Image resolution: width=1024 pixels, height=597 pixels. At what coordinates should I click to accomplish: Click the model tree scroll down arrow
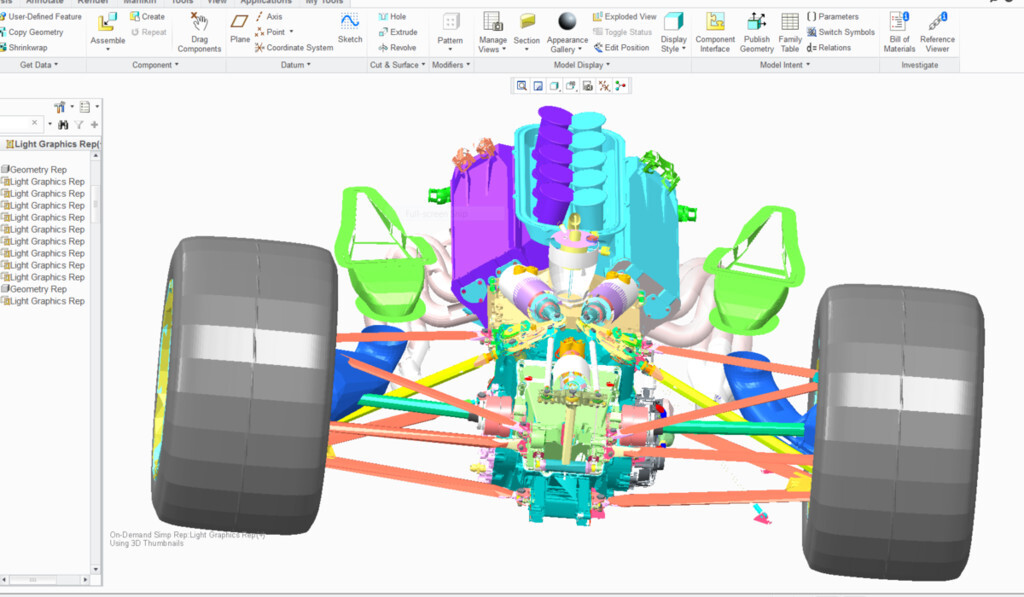click(95, 569)
